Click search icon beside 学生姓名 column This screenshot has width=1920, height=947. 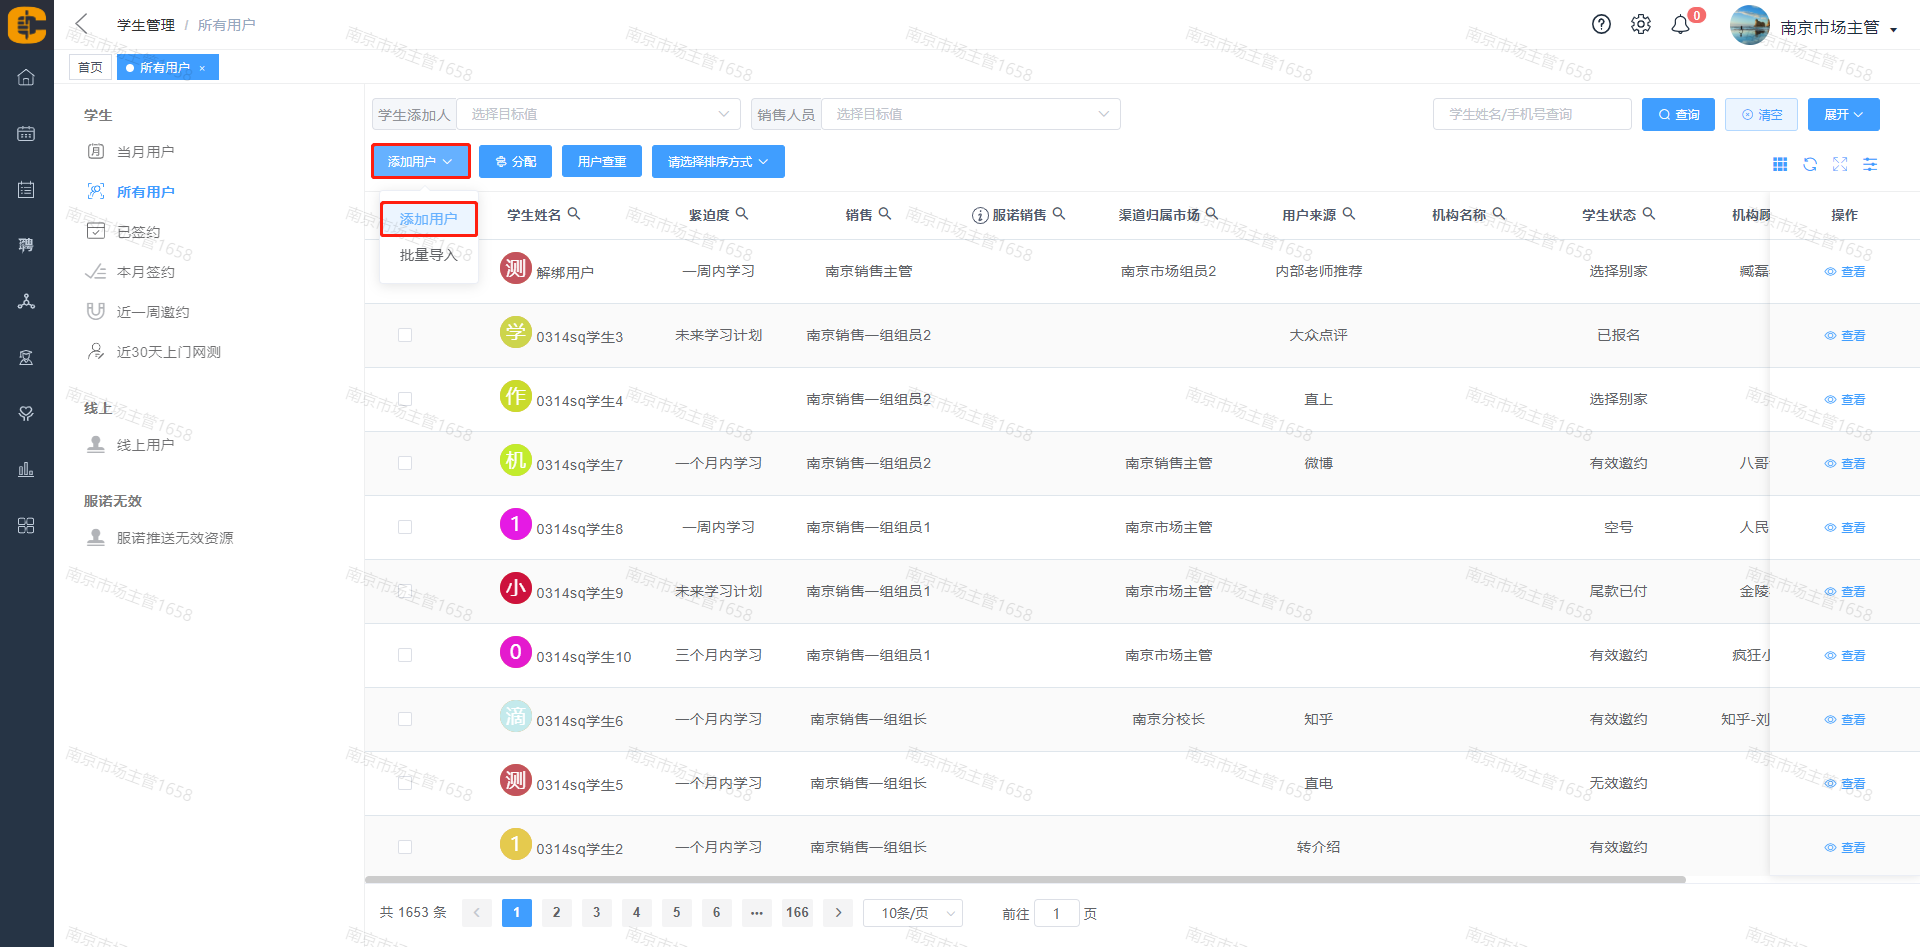click(574, 214)
